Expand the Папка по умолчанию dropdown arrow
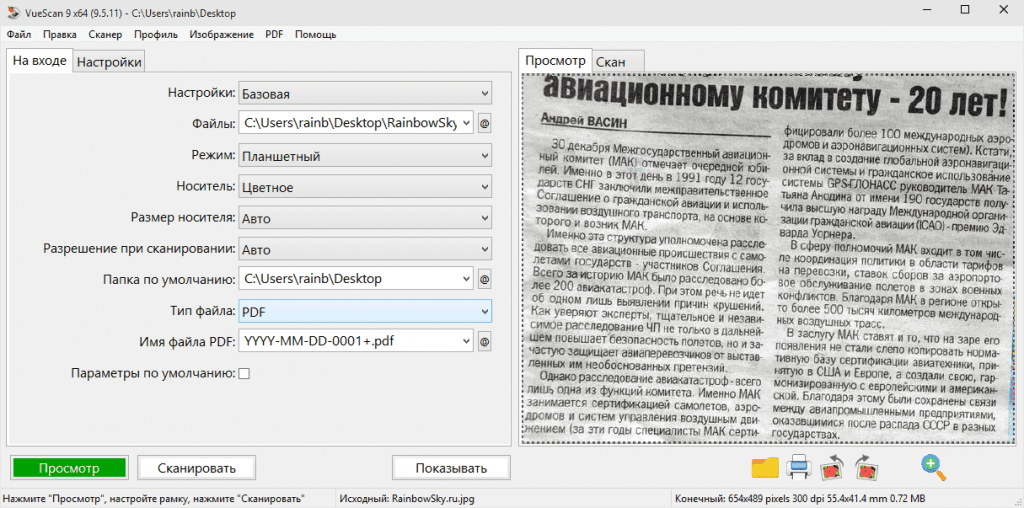Image resolution: width=1024 pixels, height=508 pixels. pos(466,279)
